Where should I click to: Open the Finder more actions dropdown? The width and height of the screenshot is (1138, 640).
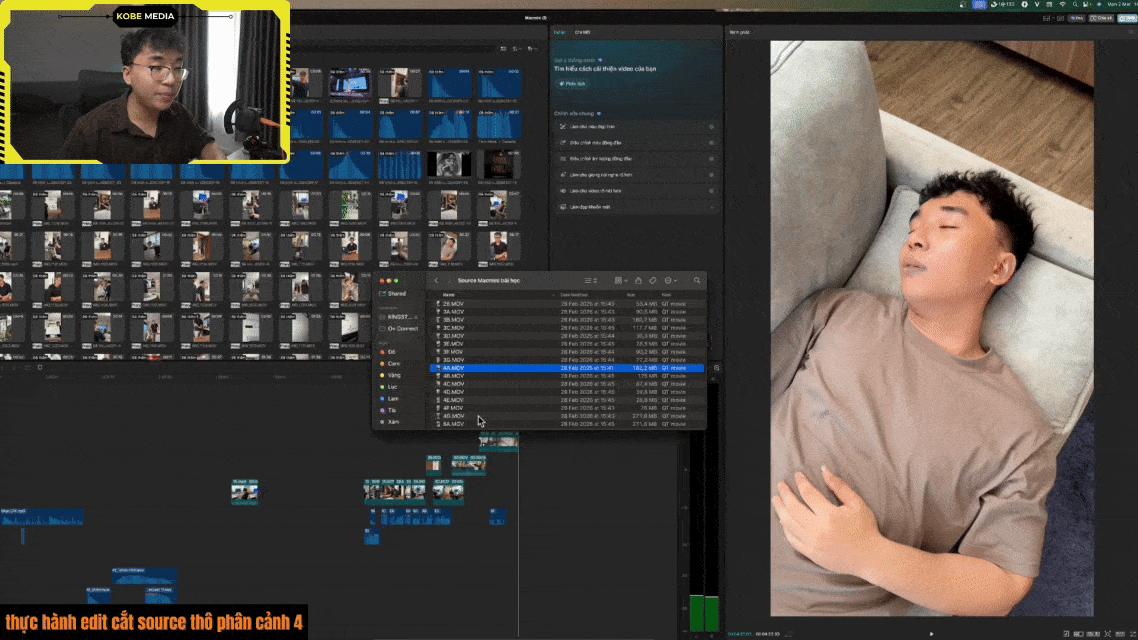[x=671, y=281]
